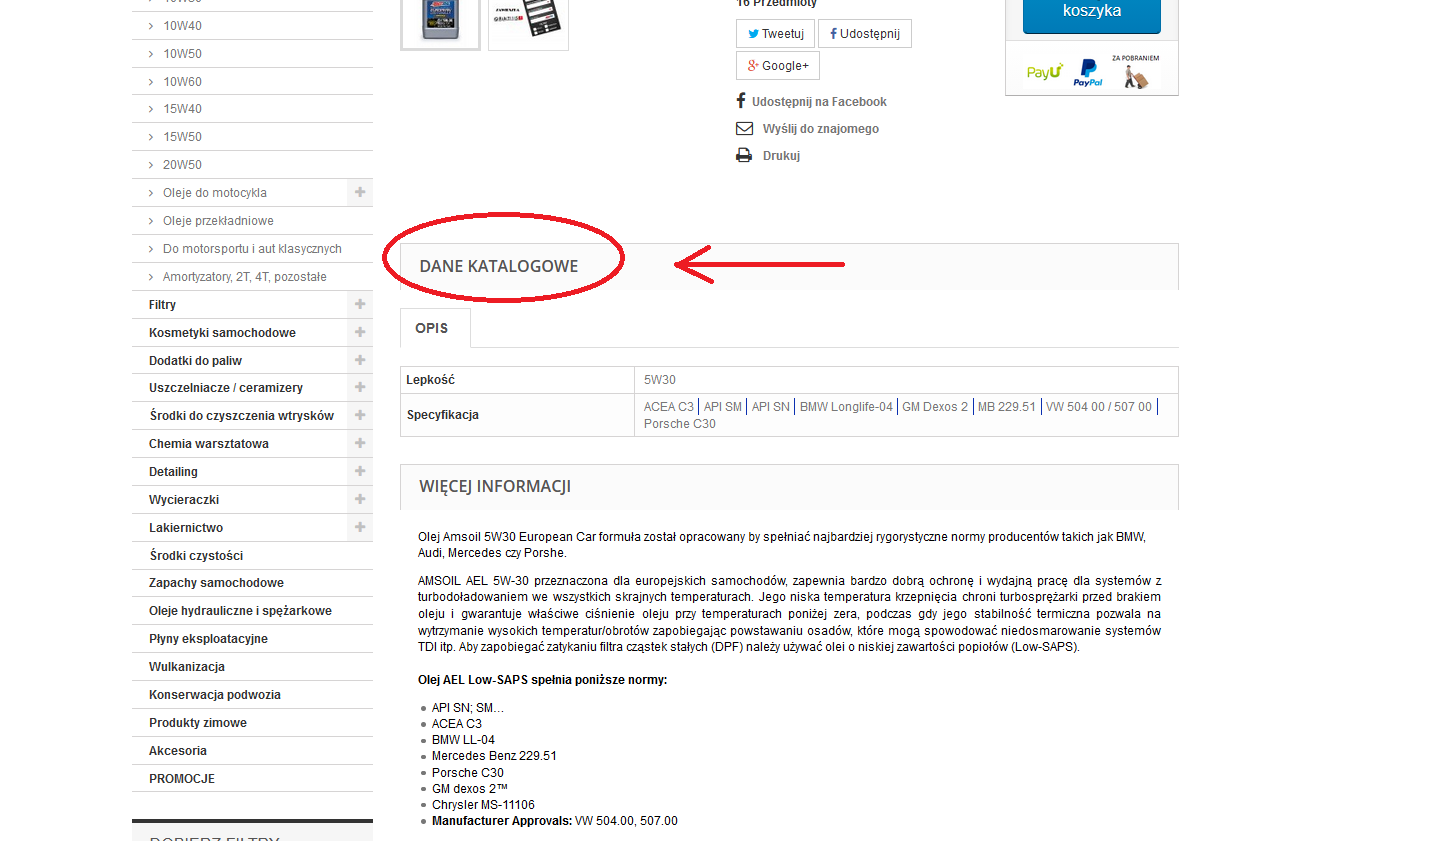Share with the Google+ button

[778, 66]
